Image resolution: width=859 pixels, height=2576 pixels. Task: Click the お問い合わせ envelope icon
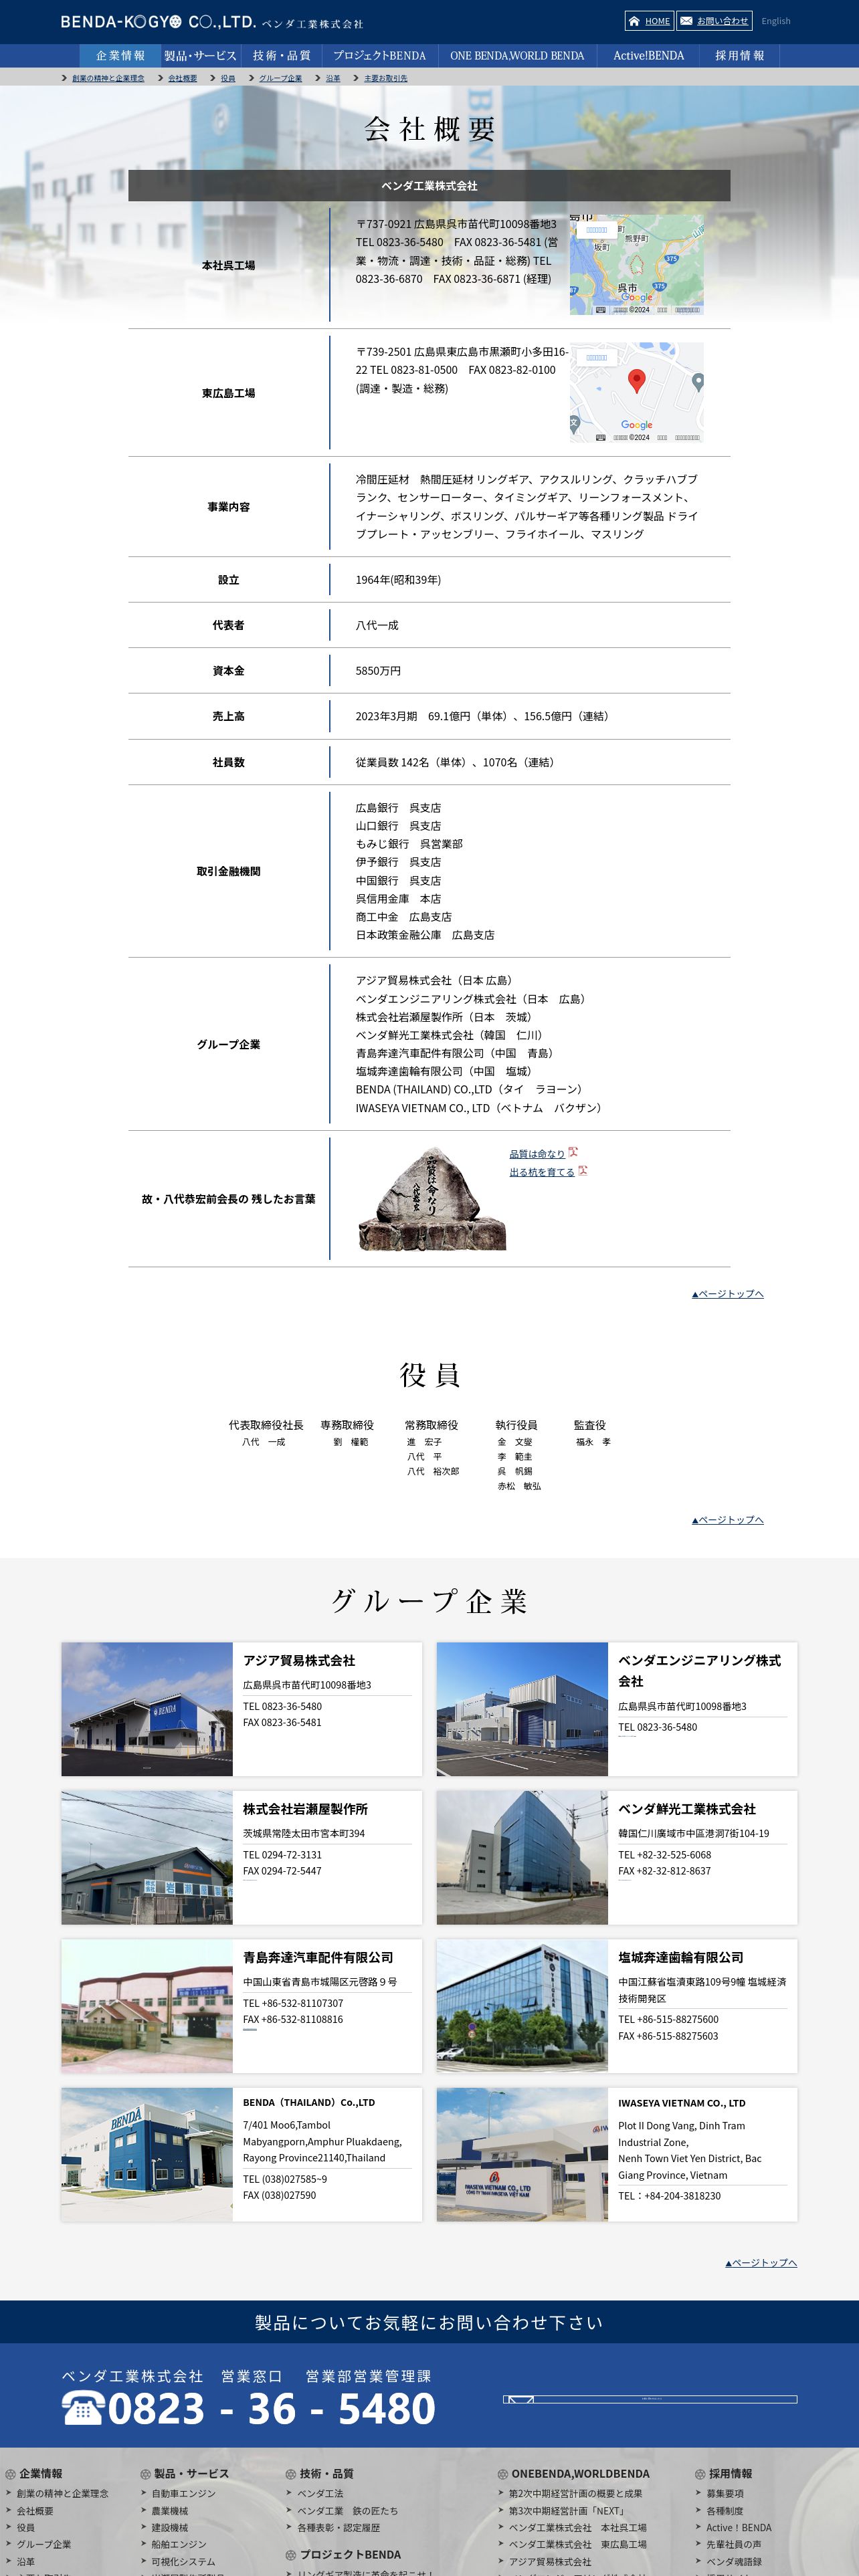pos(686,20)
